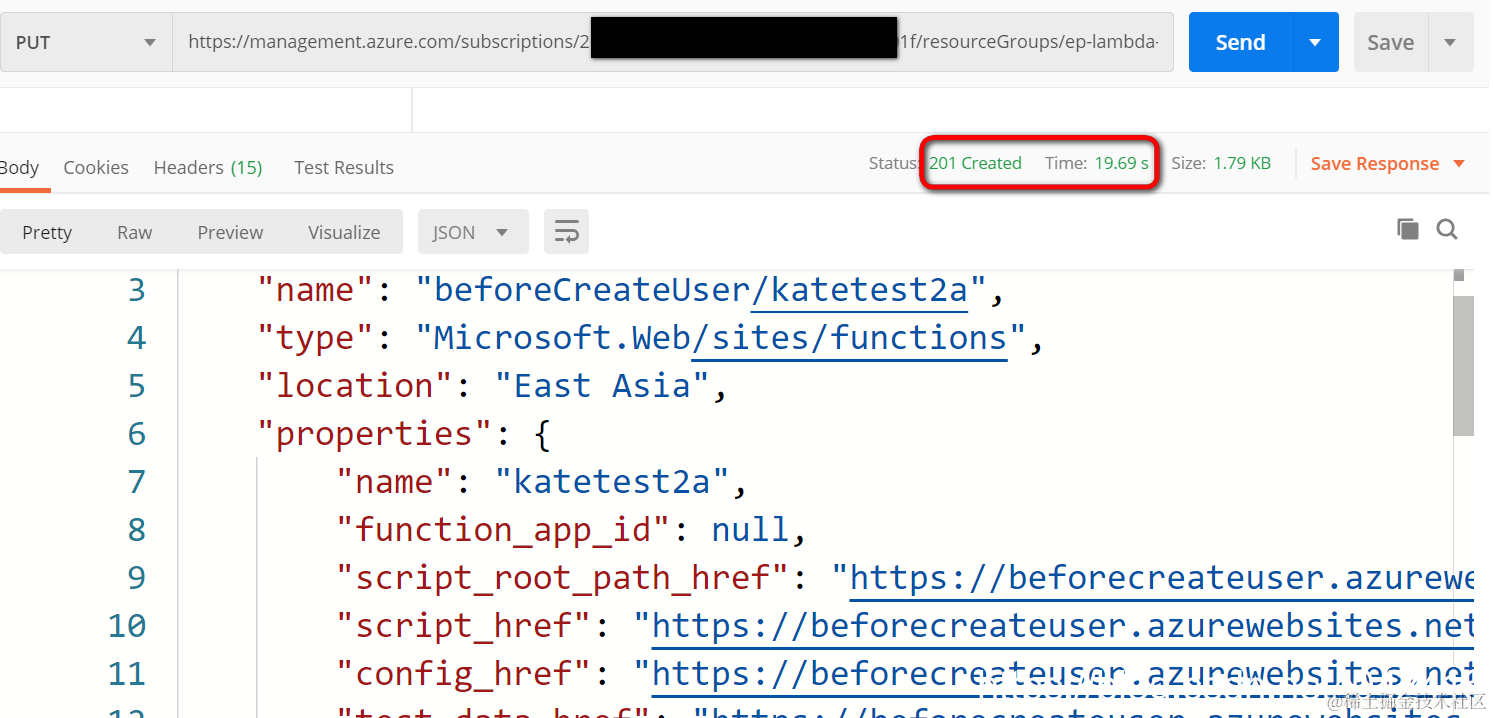This screenshot has width=1493, height=718.
Task: Click the "location" key on line 5
Action: 354,386
